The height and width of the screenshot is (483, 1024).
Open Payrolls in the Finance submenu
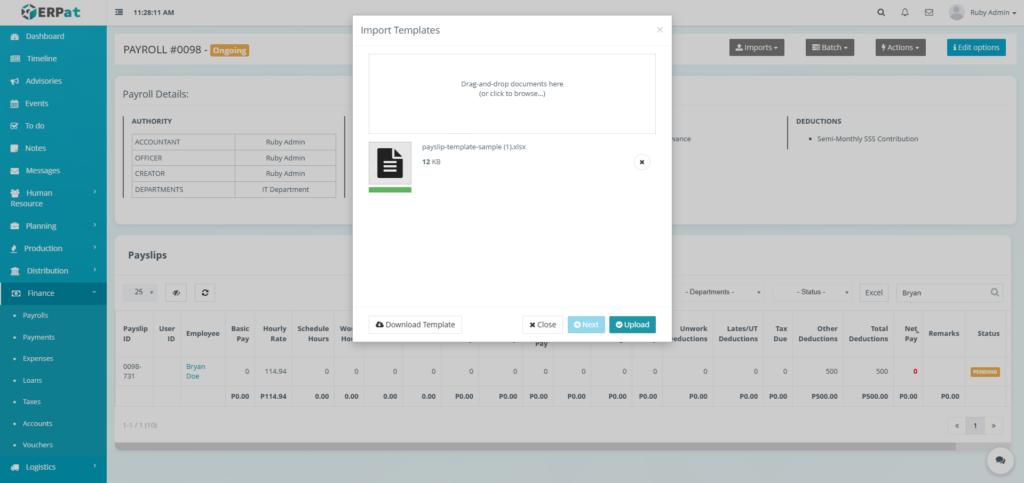tap(36, 315)
